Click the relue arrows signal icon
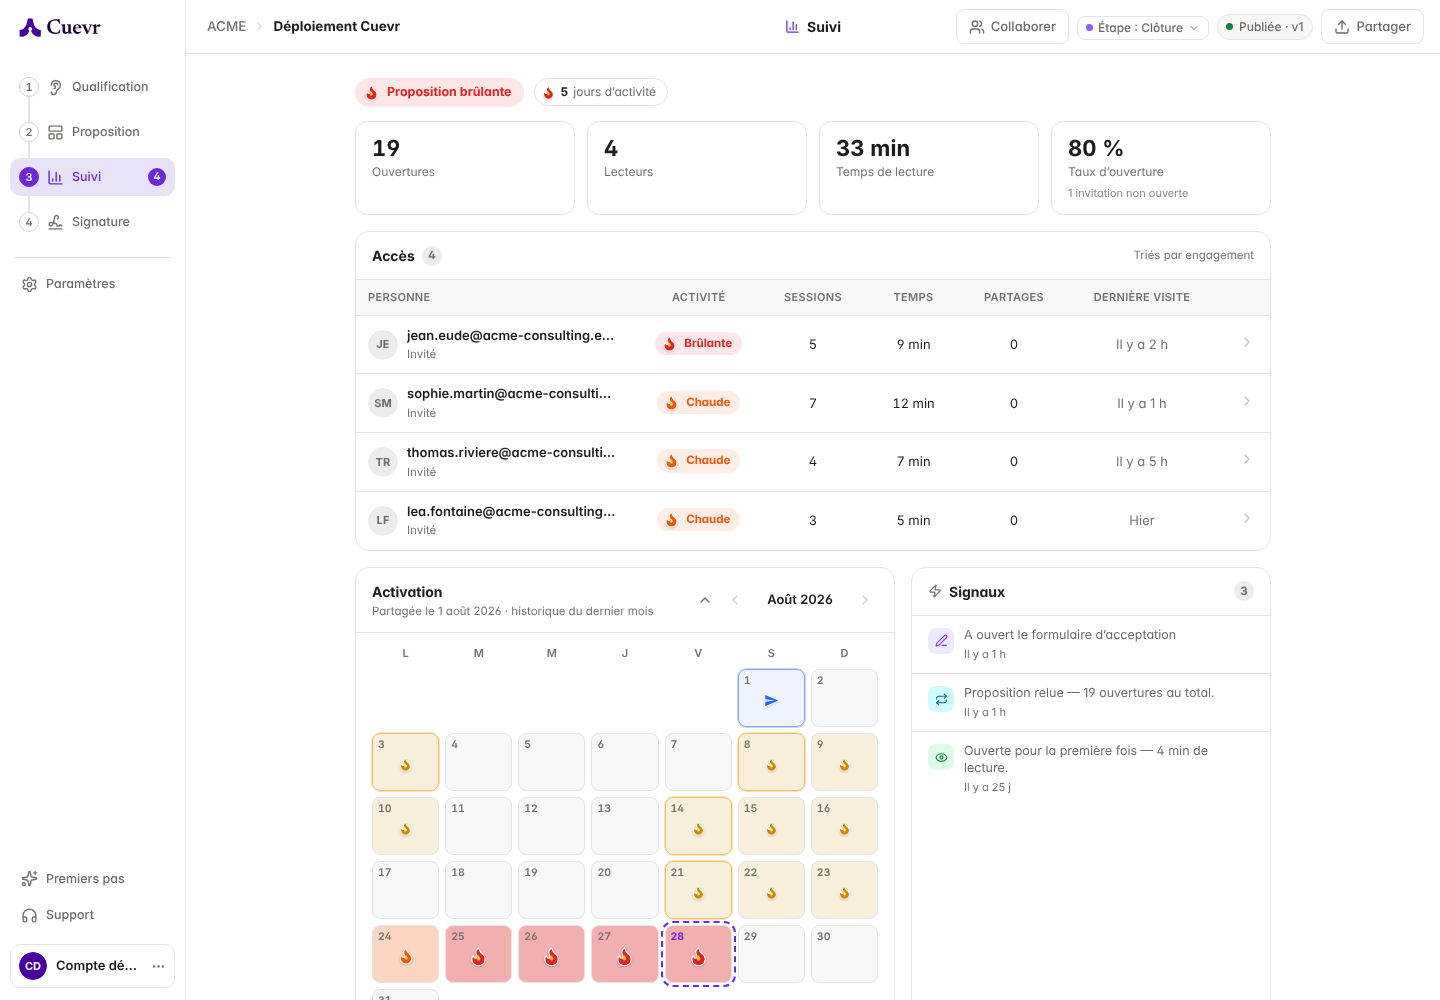The height and width of the screenshot is (1000, 1440). coord(941,699)
